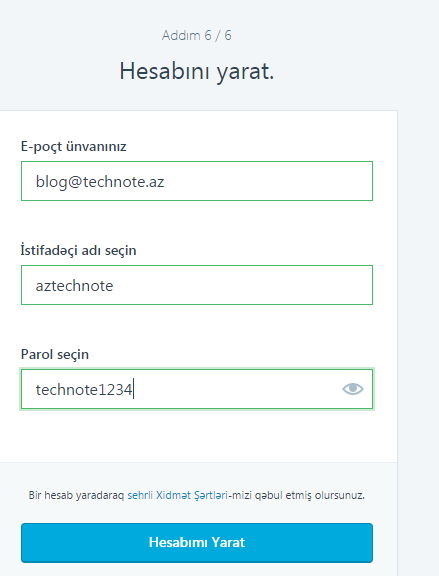Screen dimensions: 439x576
Task: Open the sehrli Xidmət Şərtləri link
Action: click(x=177, y=495)
